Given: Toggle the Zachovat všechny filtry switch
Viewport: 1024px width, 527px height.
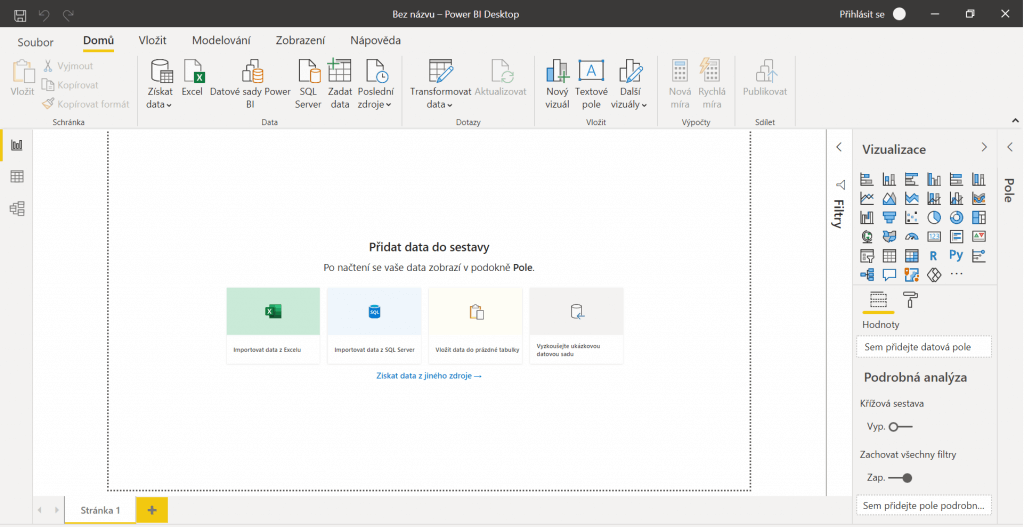Looking at the screenshot, I should pyautogui.click(x=900, y=478).
